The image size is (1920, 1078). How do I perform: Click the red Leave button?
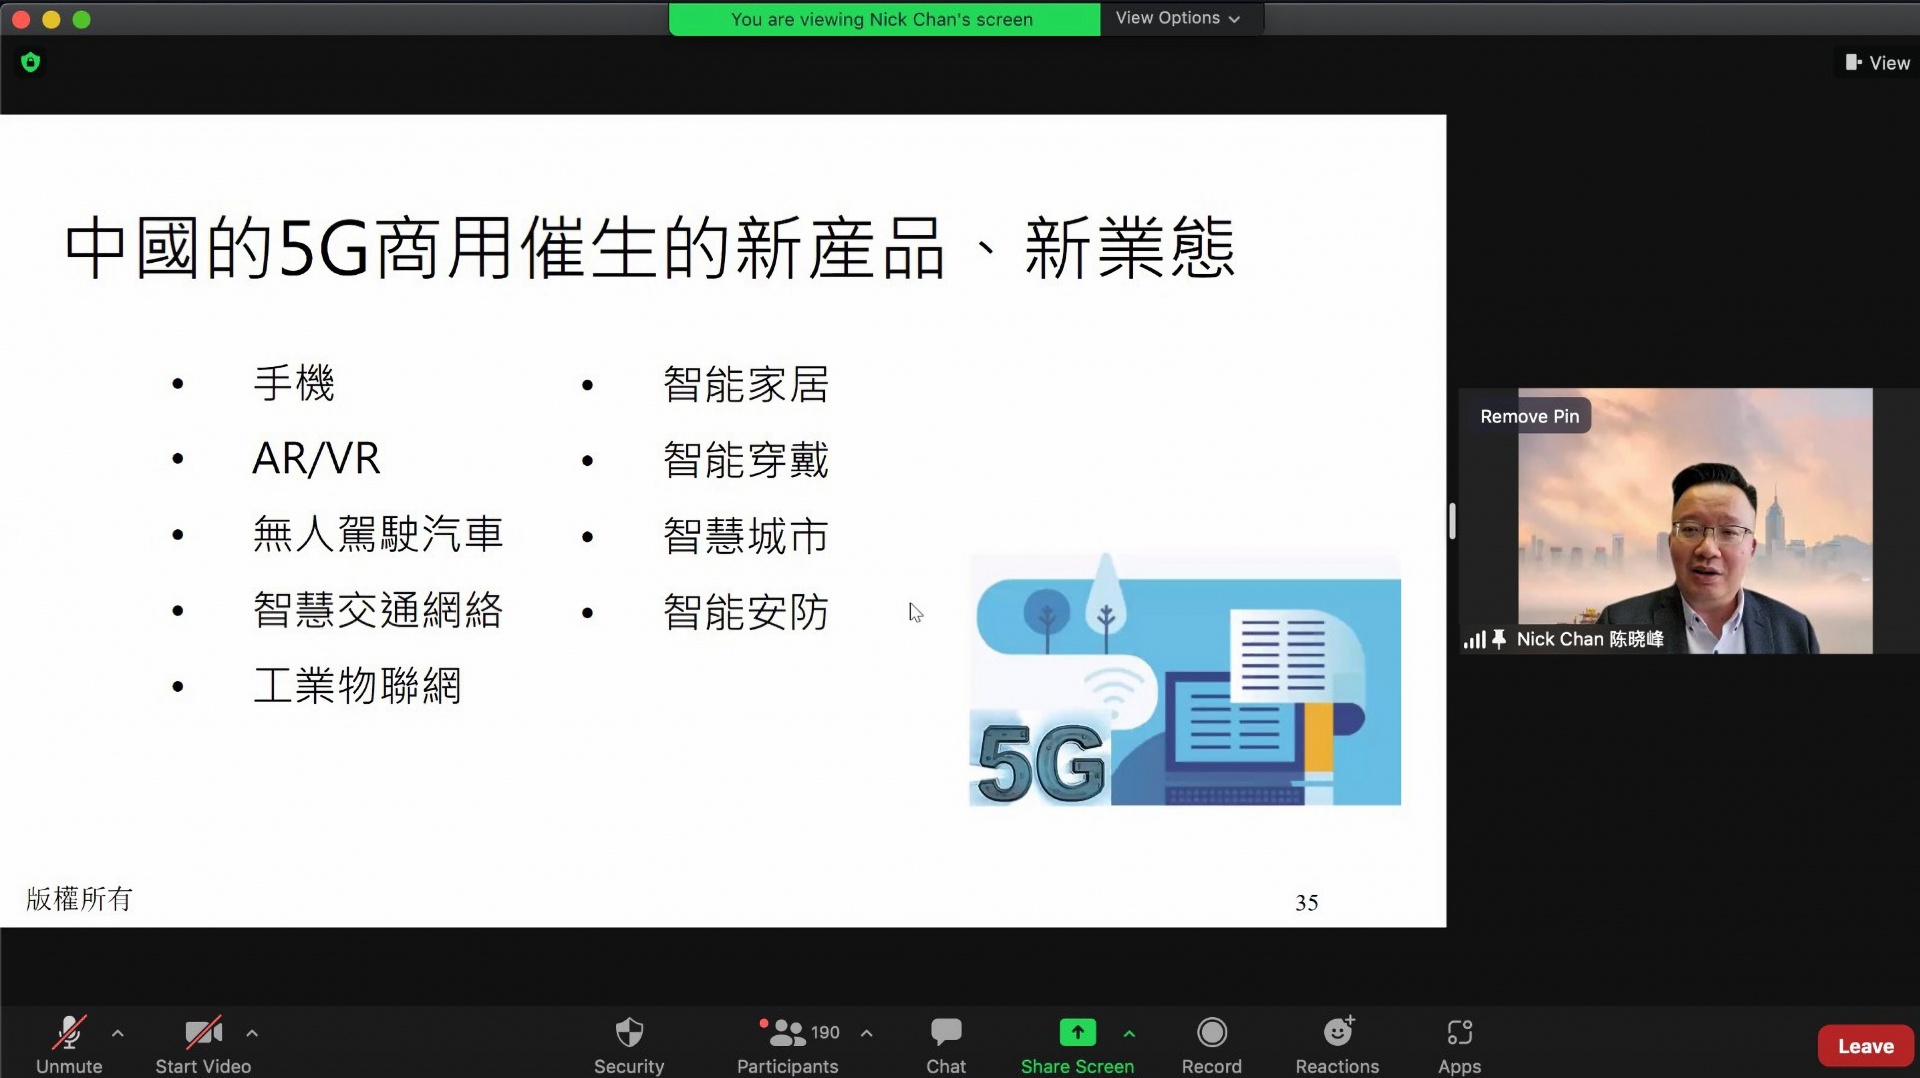click(x=1865, y=1046)
